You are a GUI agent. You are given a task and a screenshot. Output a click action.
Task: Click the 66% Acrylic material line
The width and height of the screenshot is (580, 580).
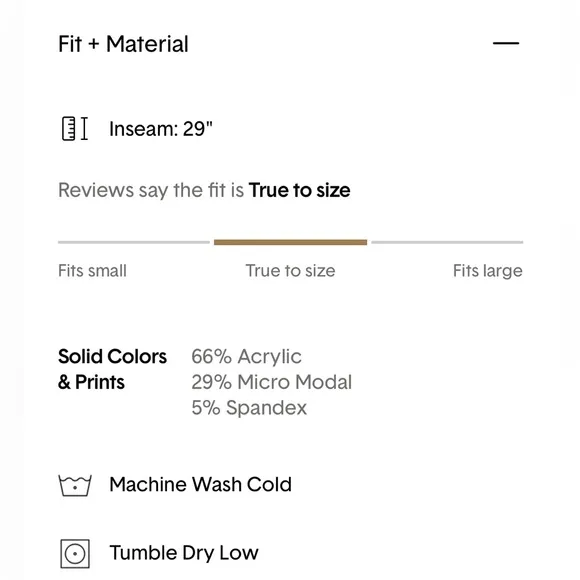(246, 357)
